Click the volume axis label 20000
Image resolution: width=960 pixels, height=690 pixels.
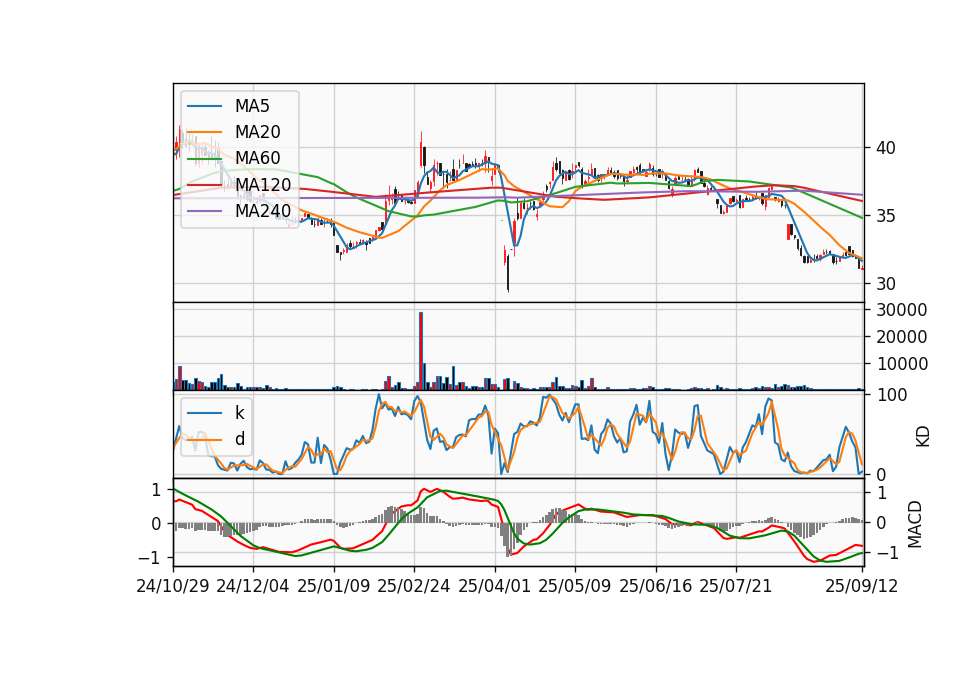(x=902, y=337)
